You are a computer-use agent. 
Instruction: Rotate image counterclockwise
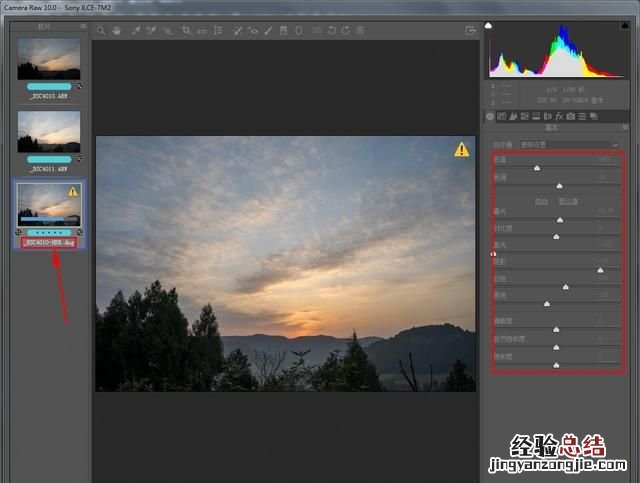(x=332, y=31)
